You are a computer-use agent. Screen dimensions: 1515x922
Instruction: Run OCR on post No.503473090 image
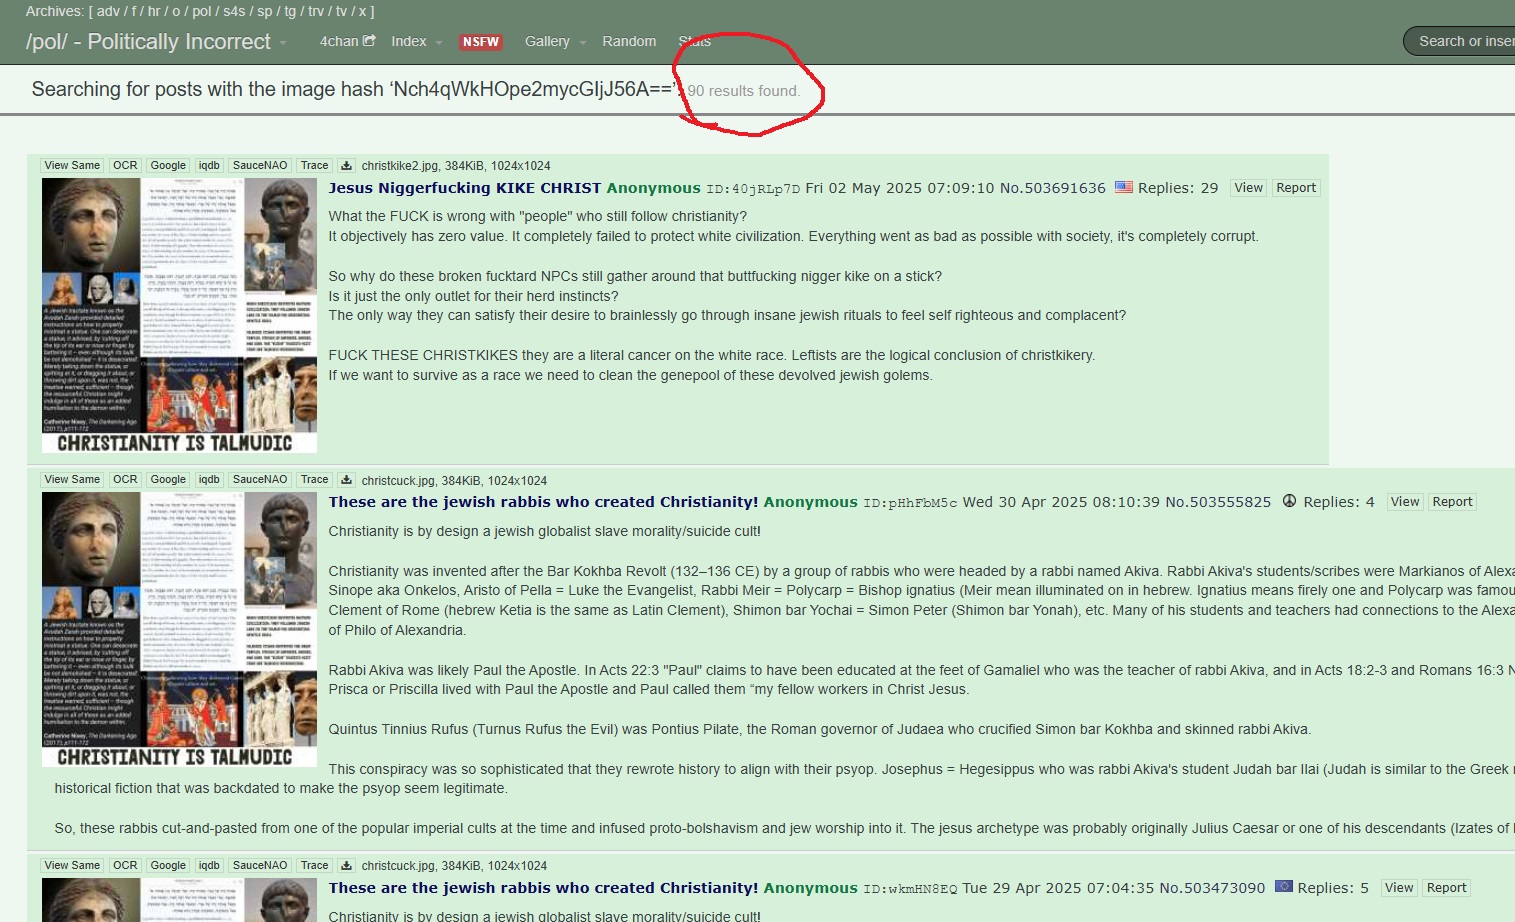pos(125,866)
